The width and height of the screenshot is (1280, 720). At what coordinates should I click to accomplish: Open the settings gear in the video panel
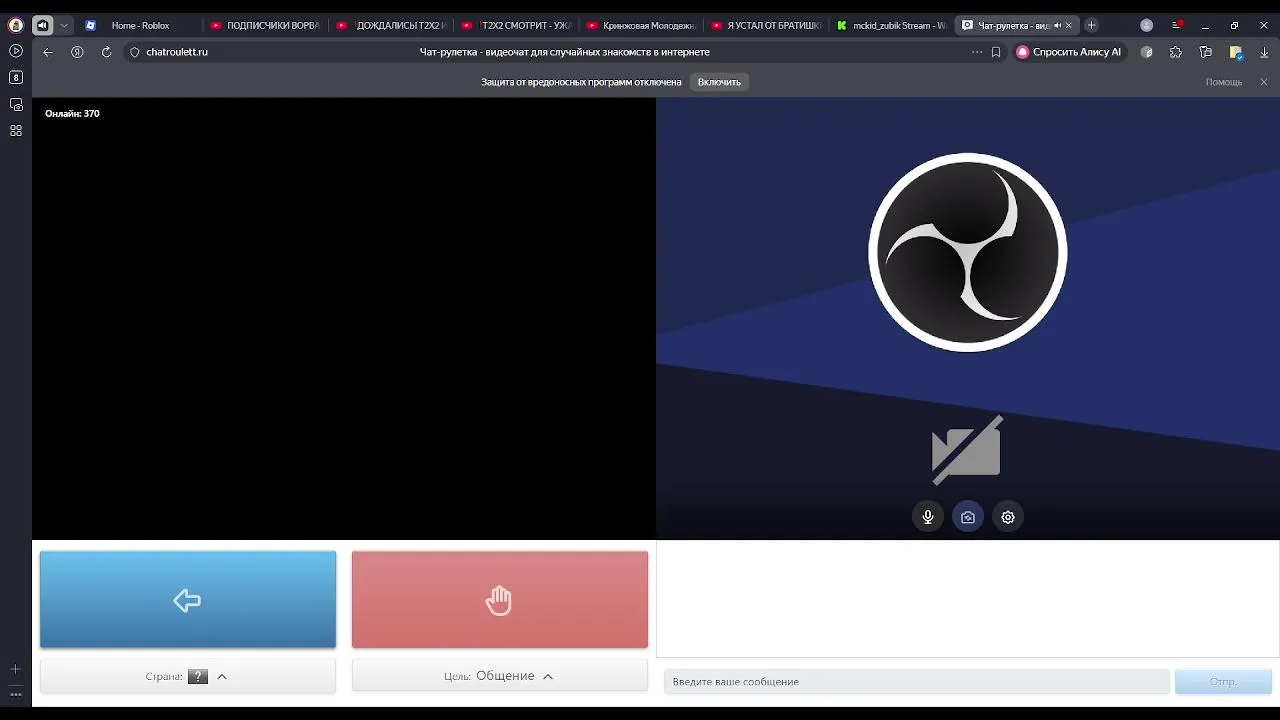pyautogui.click(x=1008, y=517)
